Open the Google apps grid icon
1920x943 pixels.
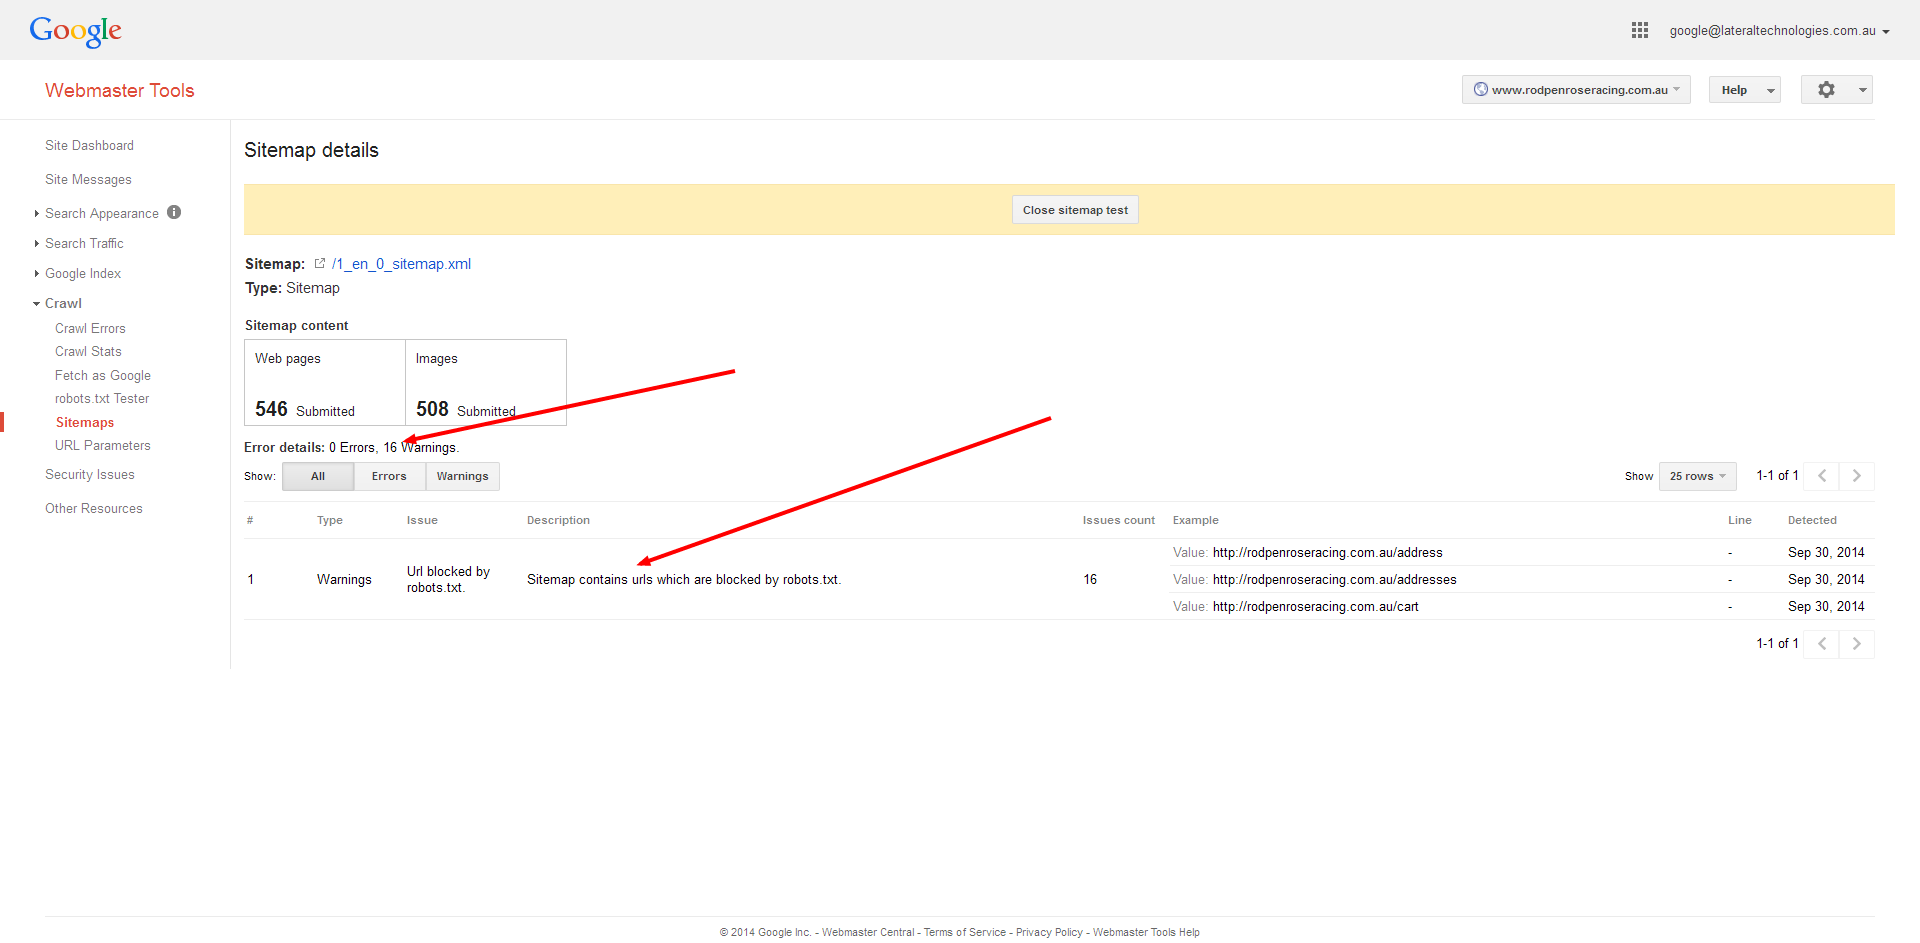click(x=1640, y=30)
